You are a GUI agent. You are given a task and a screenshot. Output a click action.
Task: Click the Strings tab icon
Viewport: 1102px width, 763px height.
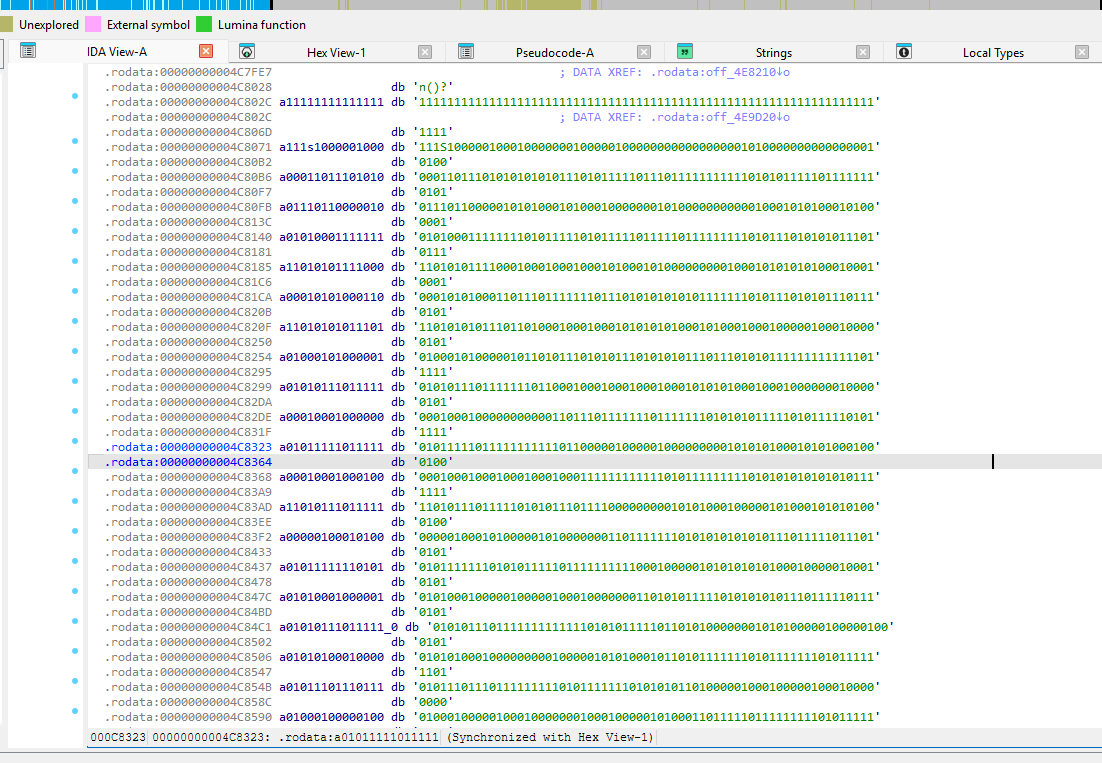click(x=685, y=51)
